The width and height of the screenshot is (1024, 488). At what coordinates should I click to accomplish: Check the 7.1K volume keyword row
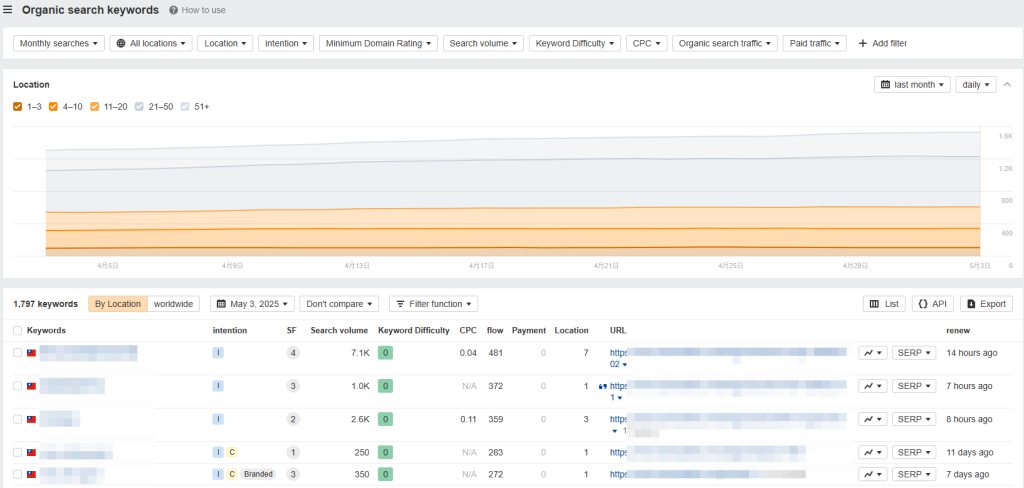coord(18,353)
